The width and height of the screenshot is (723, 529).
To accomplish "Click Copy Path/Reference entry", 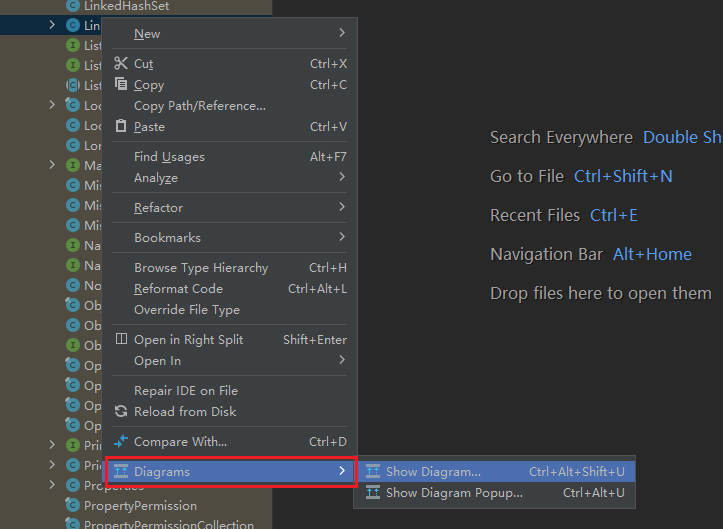I will (x=199, y=106).
